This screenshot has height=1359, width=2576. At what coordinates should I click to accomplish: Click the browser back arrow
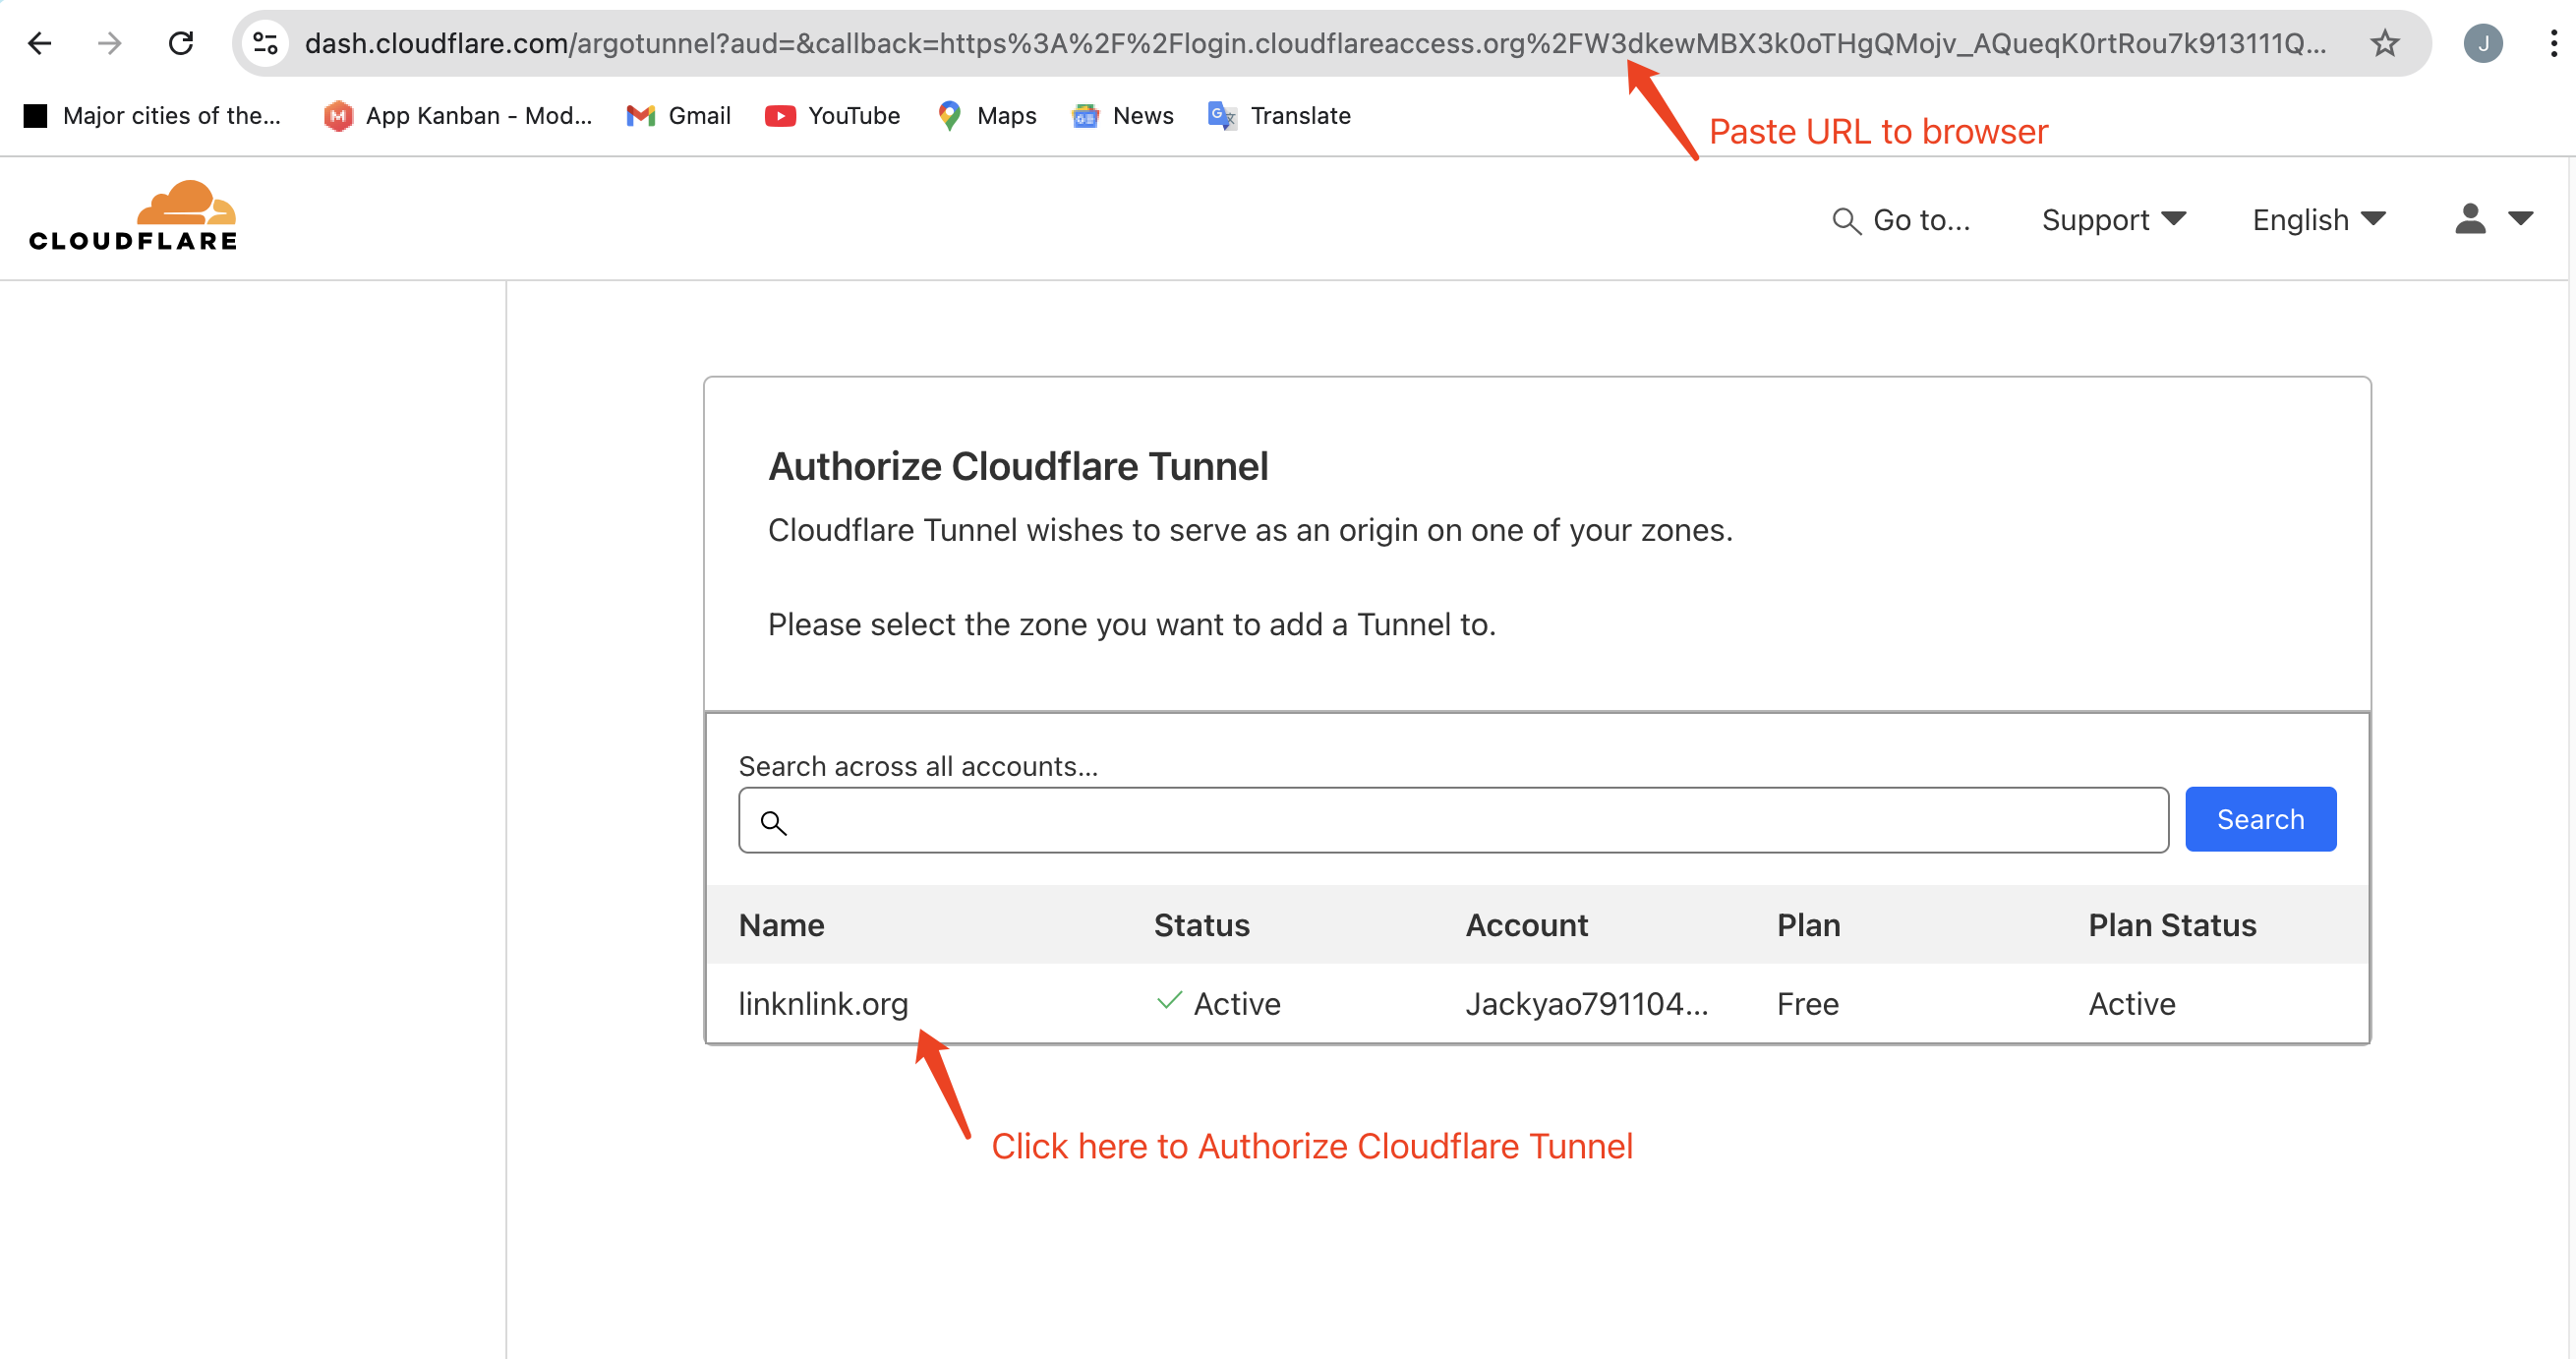[x=39, y=43]
